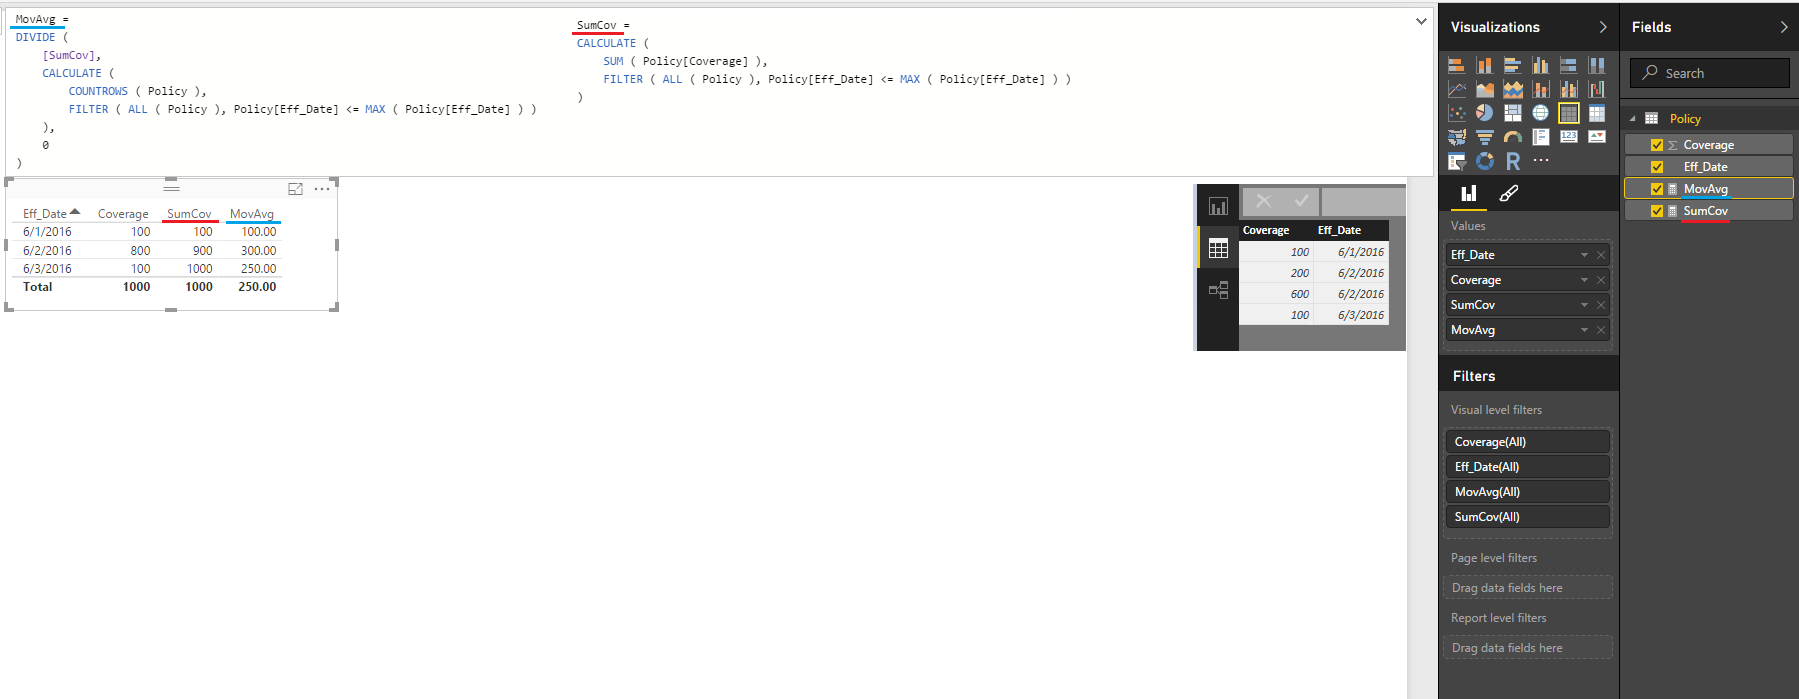Select the funnel chart visualization
Viewport: 1799px width, 699px height.
pyautogui.click(x=1484, y=137)
